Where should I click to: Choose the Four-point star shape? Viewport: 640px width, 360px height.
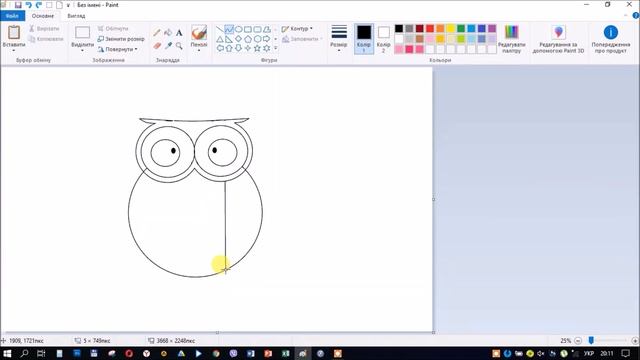click(248, 49)
